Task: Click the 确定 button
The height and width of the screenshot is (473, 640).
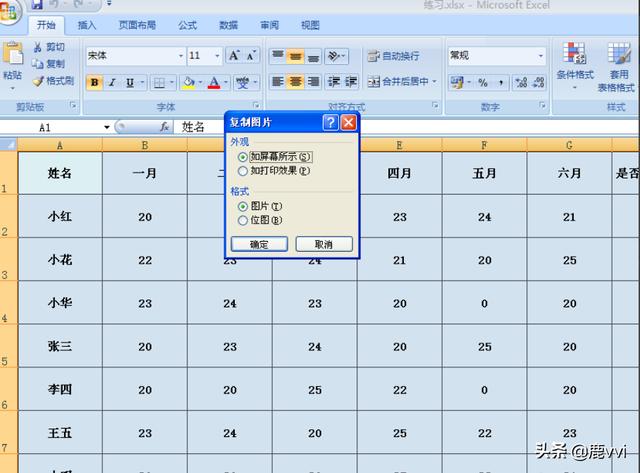Action: click(259, 244)
